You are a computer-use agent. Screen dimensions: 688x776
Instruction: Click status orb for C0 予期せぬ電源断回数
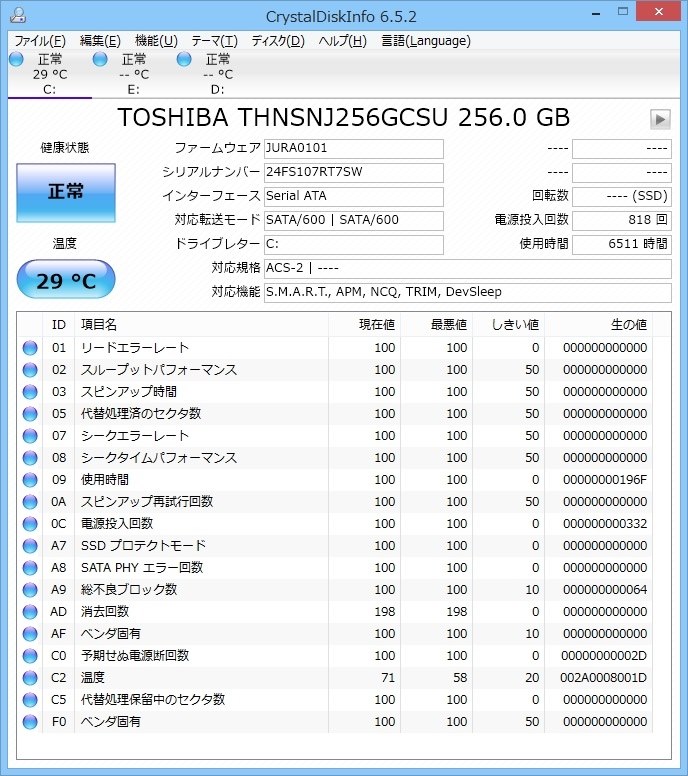click(30, 656)
